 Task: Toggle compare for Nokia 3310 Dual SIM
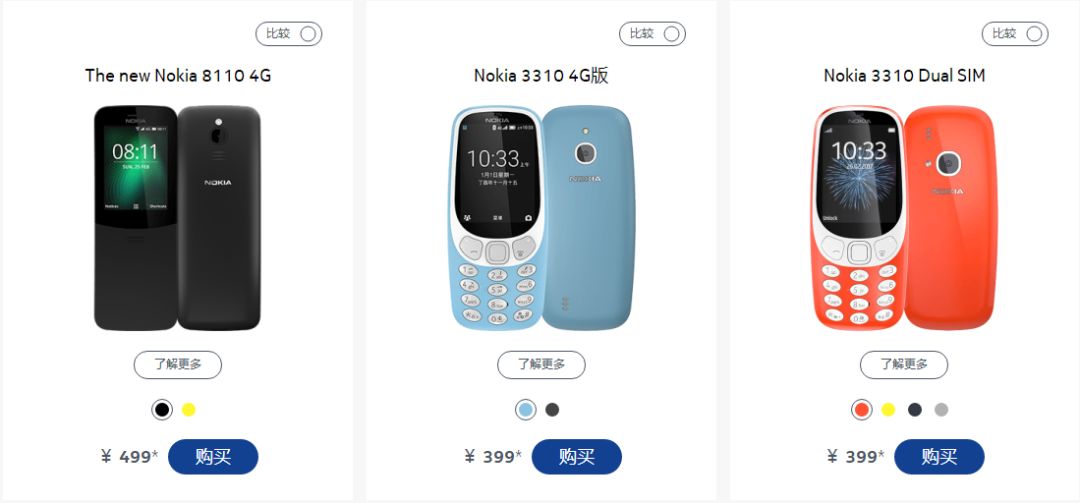[1015, 34]
